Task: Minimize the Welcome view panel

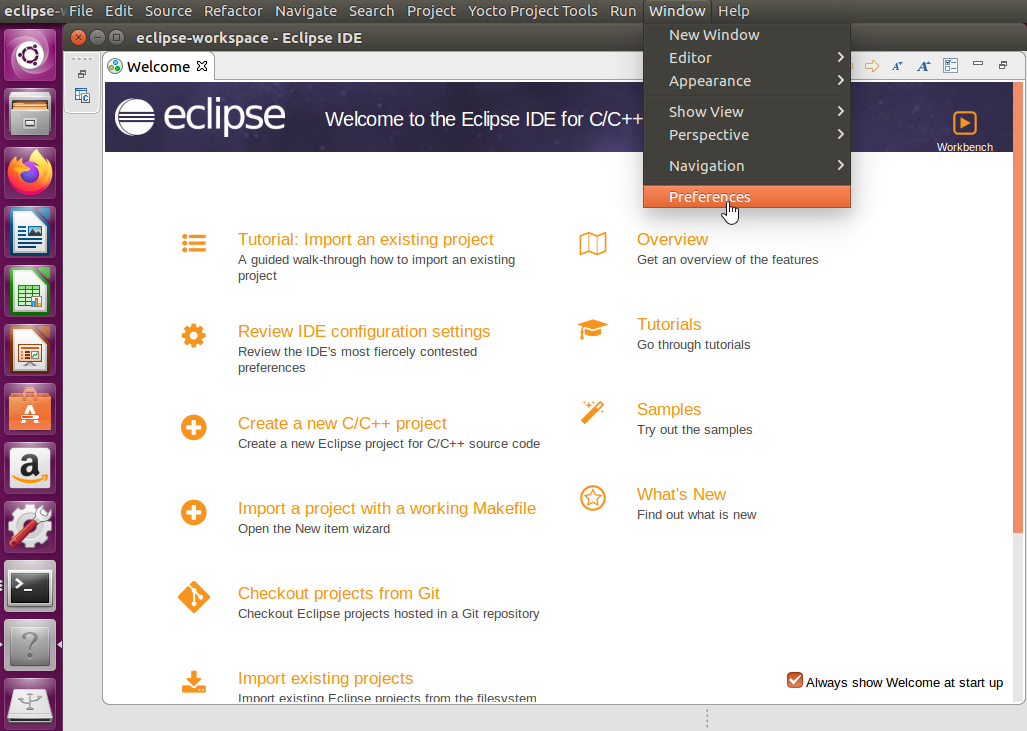Action: (978, 64)
